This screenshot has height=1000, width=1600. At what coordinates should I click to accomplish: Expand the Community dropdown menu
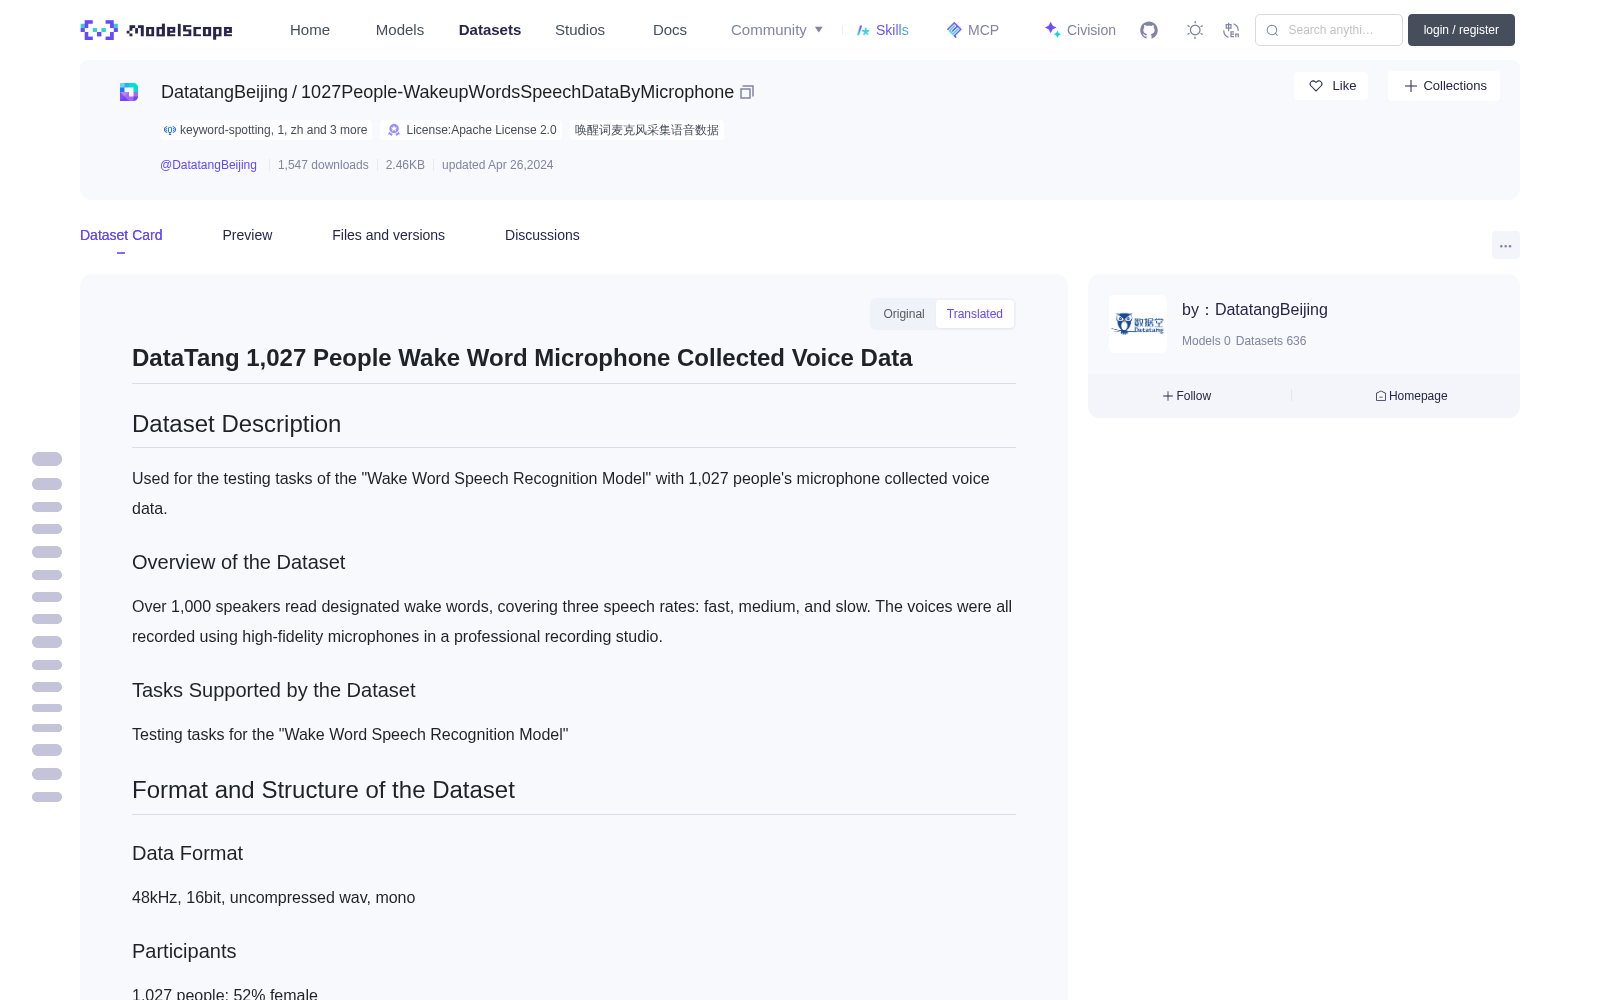point(777,30)
